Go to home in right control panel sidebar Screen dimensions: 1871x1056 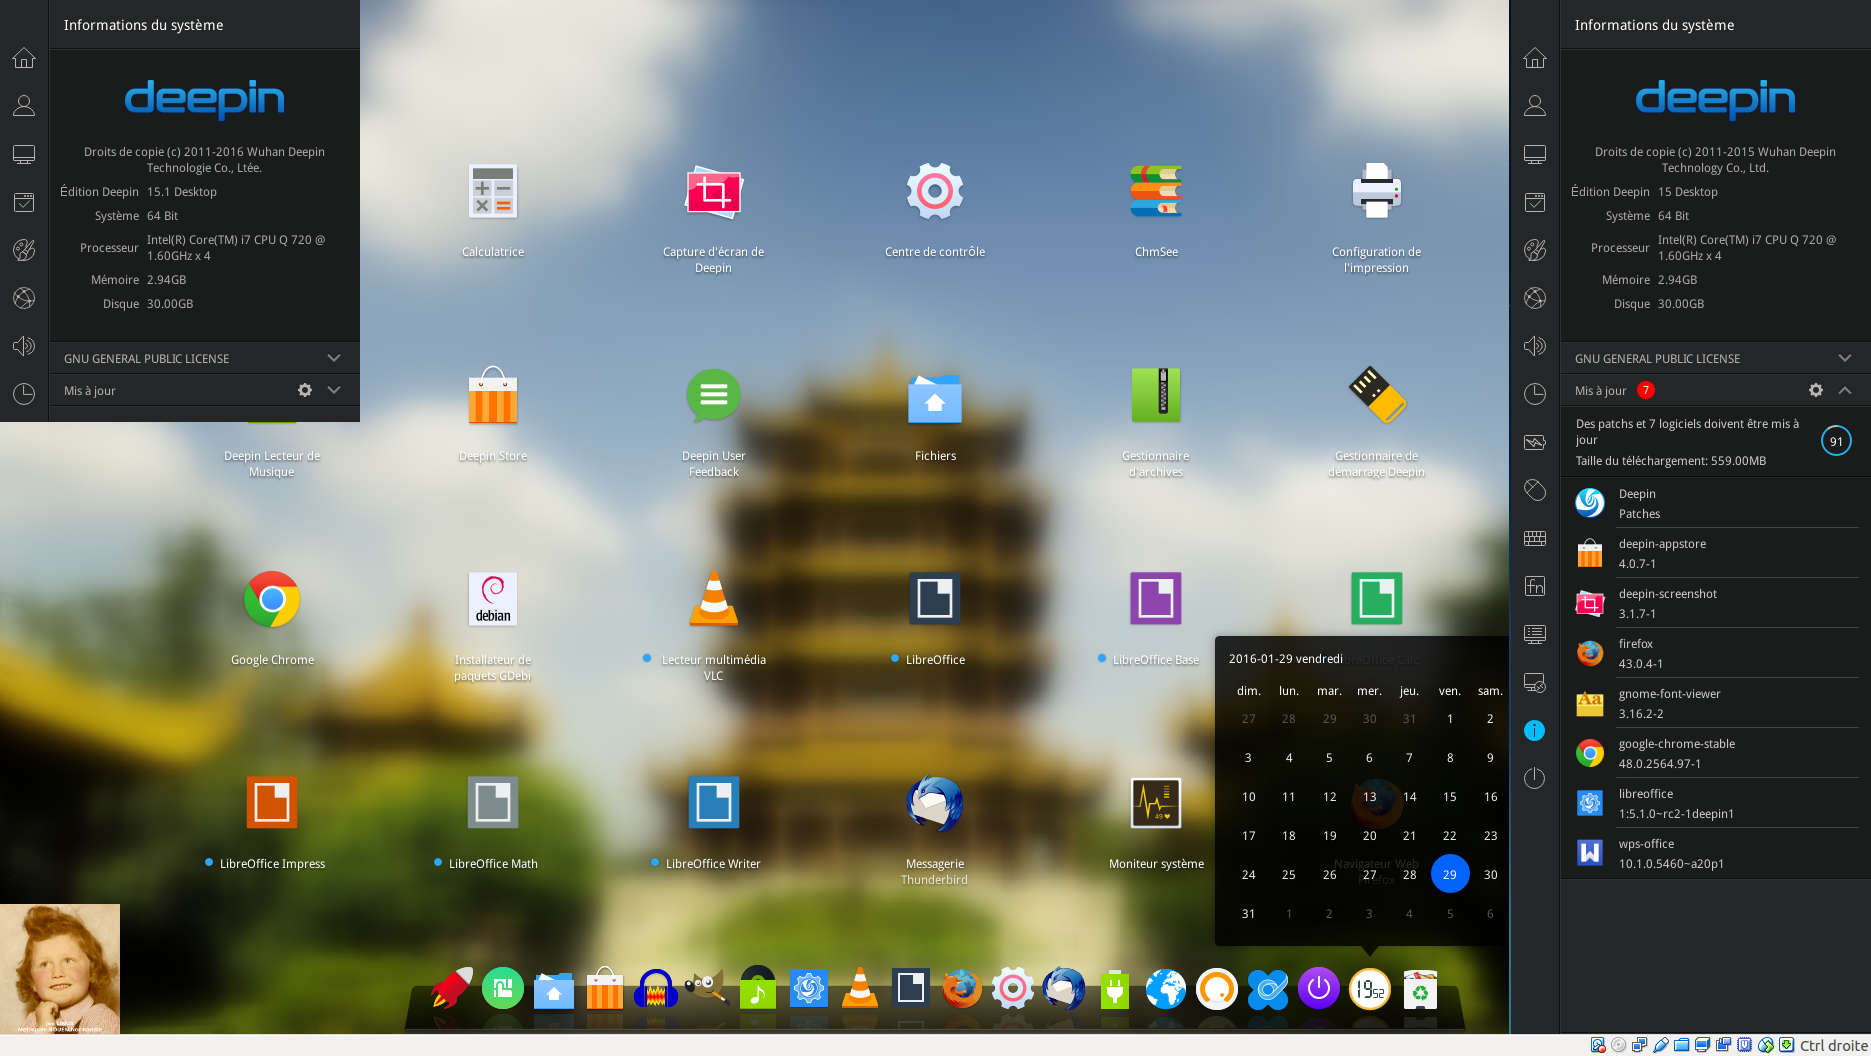1534,58
